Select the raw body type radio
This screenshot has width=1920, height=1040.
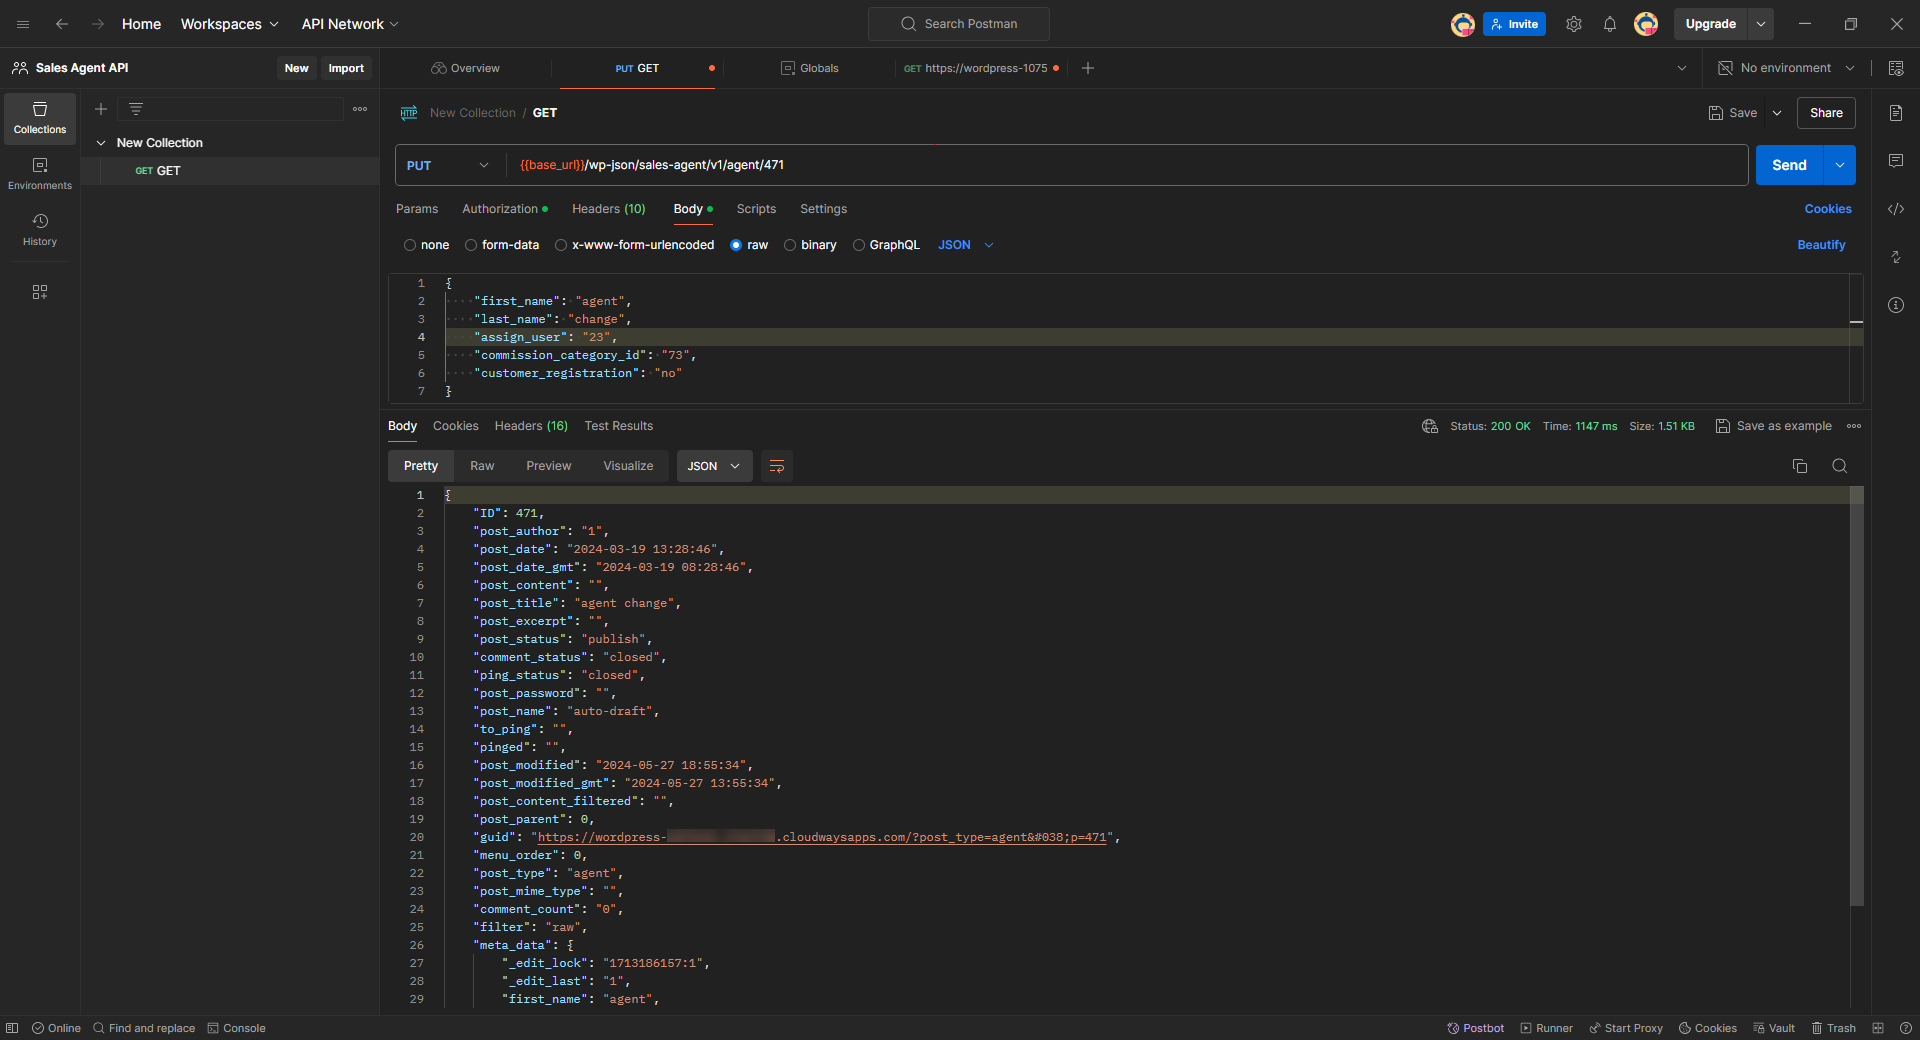(736, 245)
